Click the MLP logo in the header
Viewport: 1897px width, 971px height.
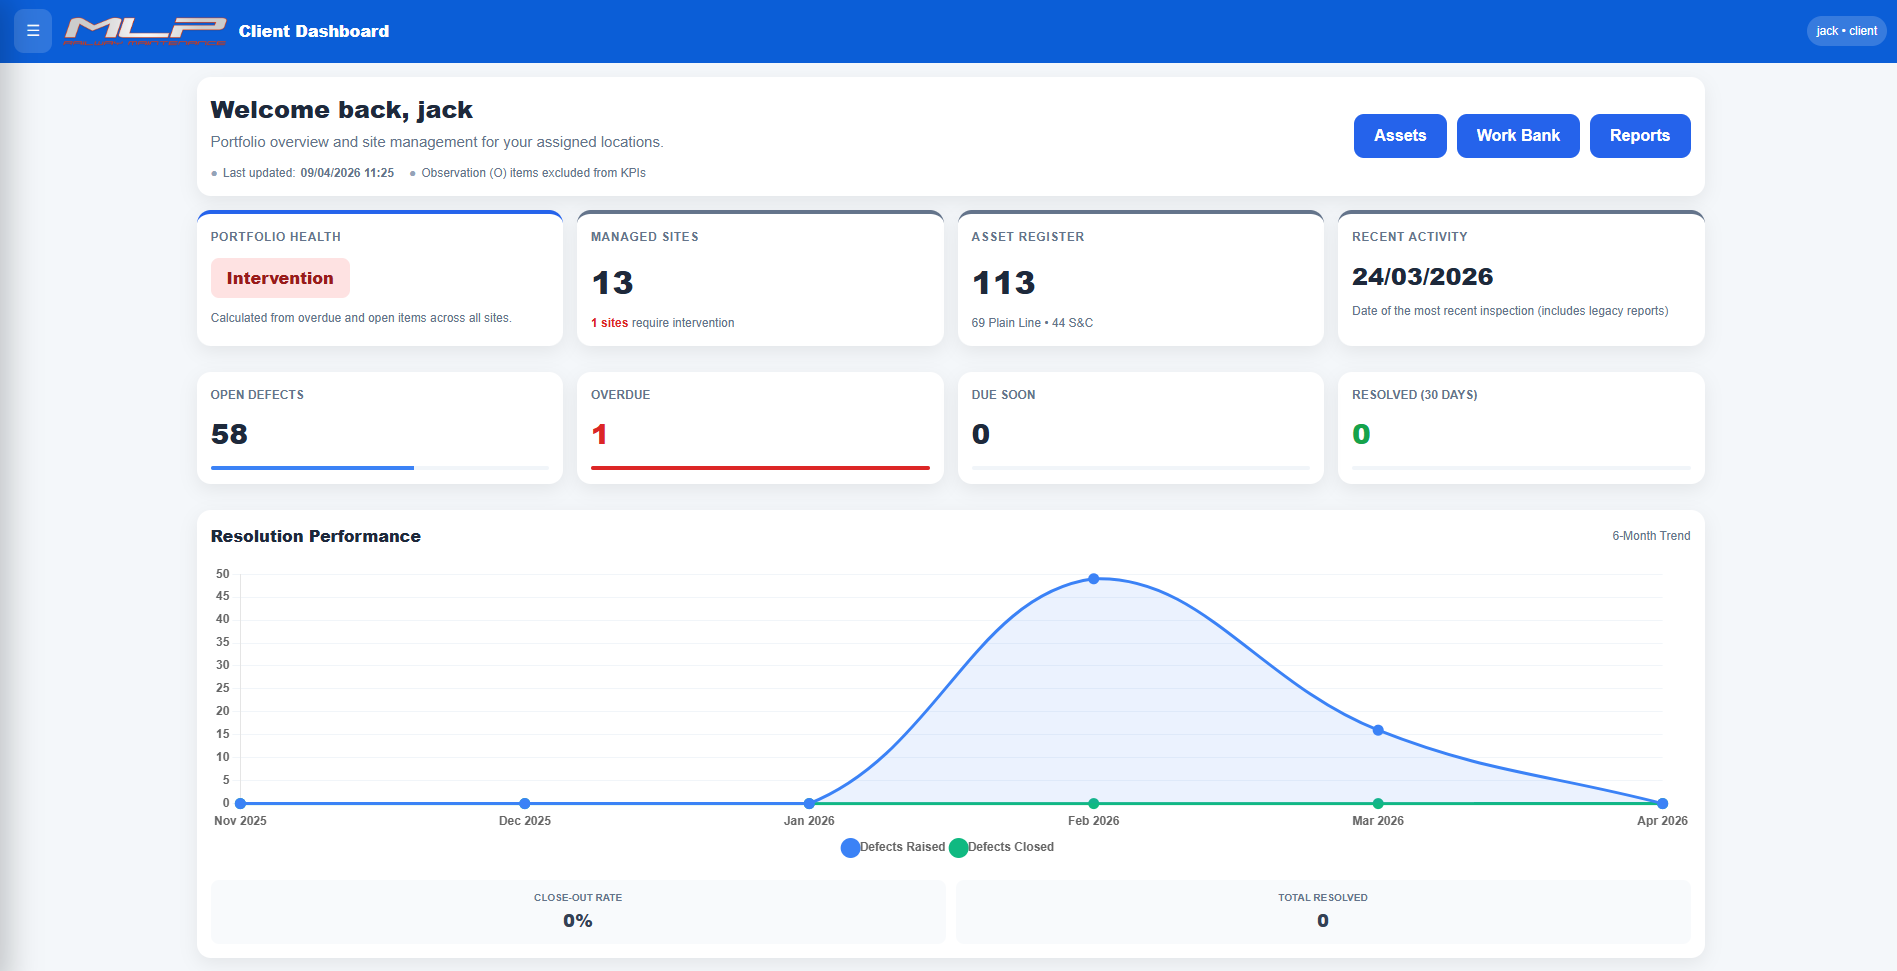click(x=146, y=31)
